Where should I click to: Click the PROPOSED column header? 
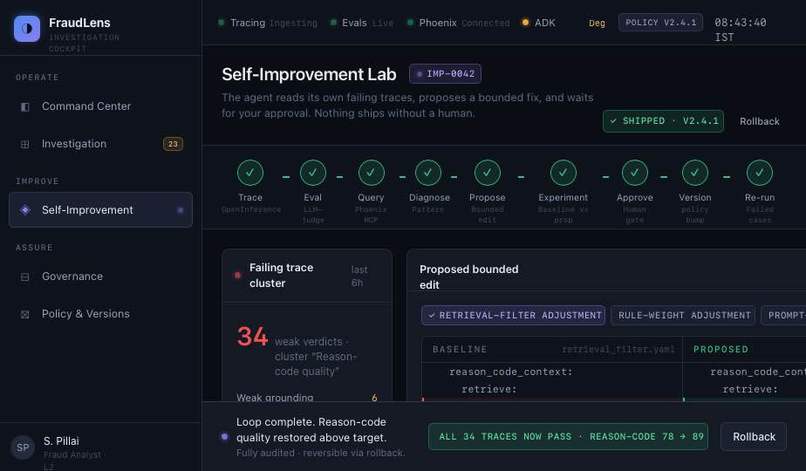721,349
